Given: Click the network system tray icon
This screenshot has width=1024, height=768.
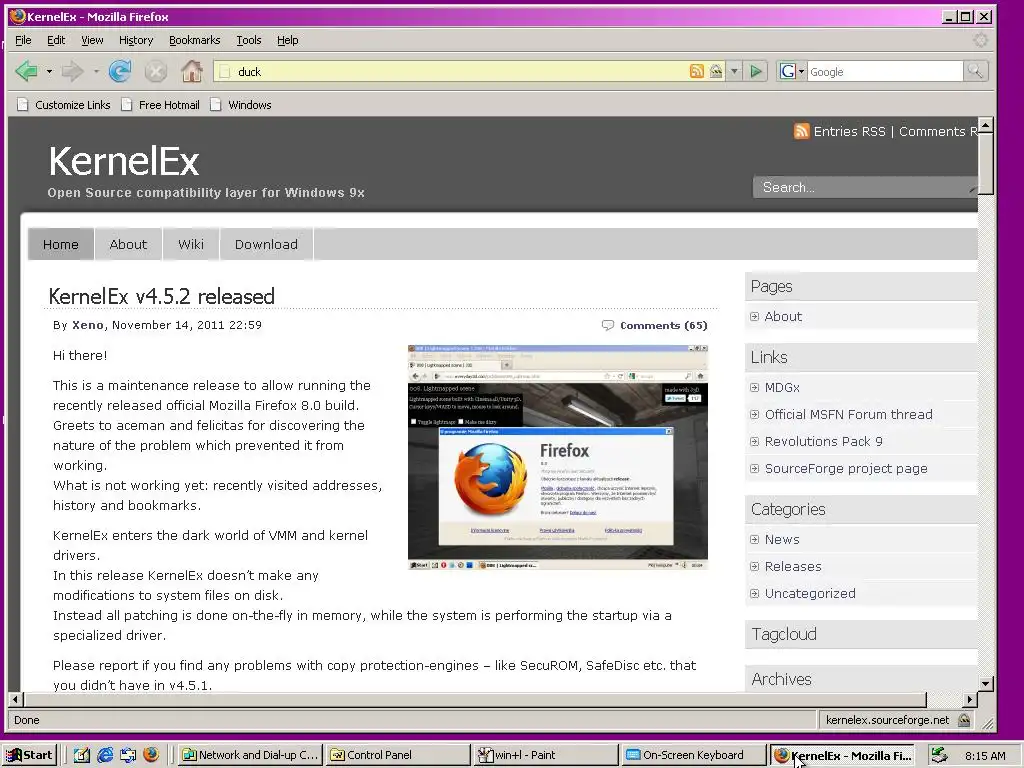Looking at the screenshot, I should point(939,754).
